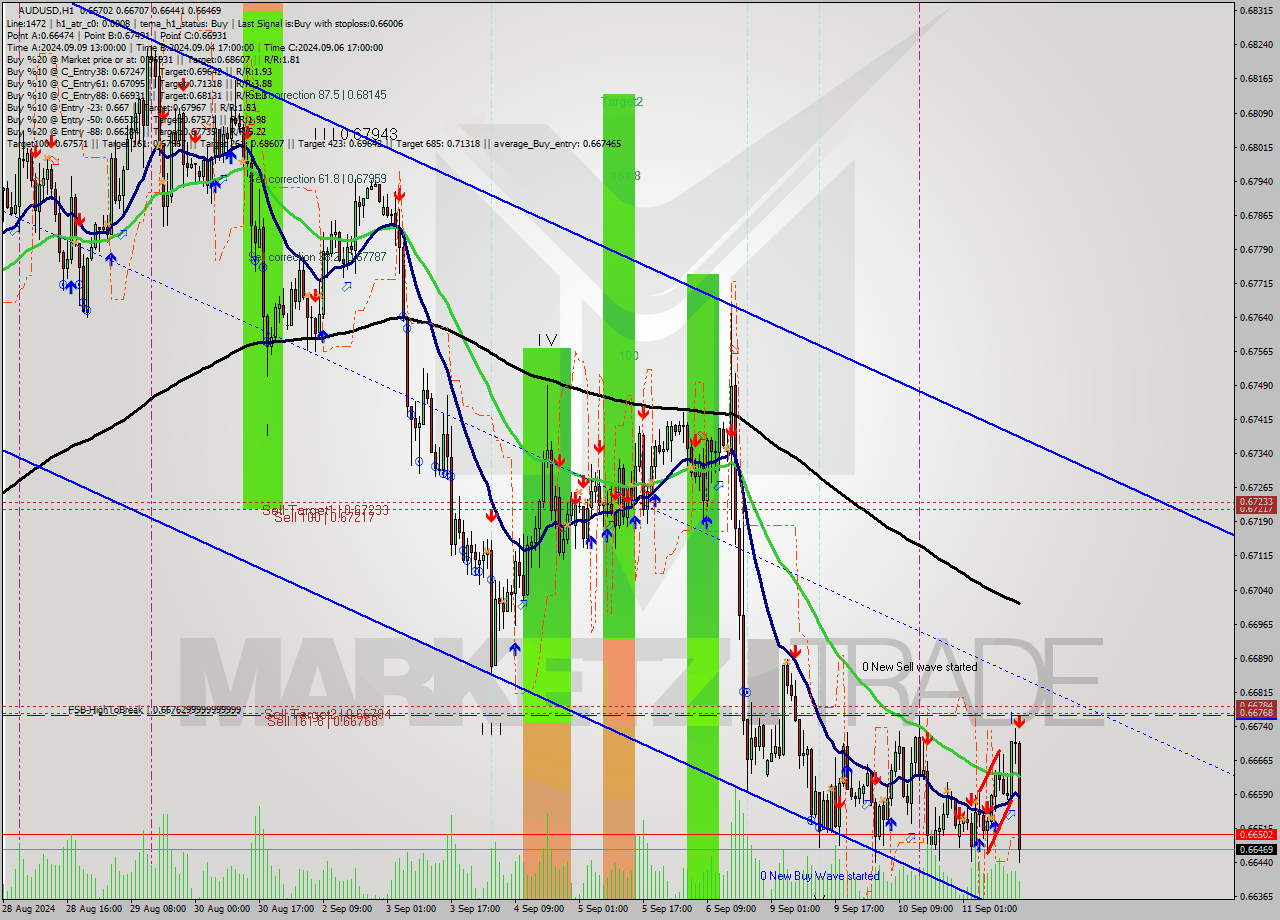Click the '100' level label on green bar
1280x920 pixels.
[x=628, y=356]
